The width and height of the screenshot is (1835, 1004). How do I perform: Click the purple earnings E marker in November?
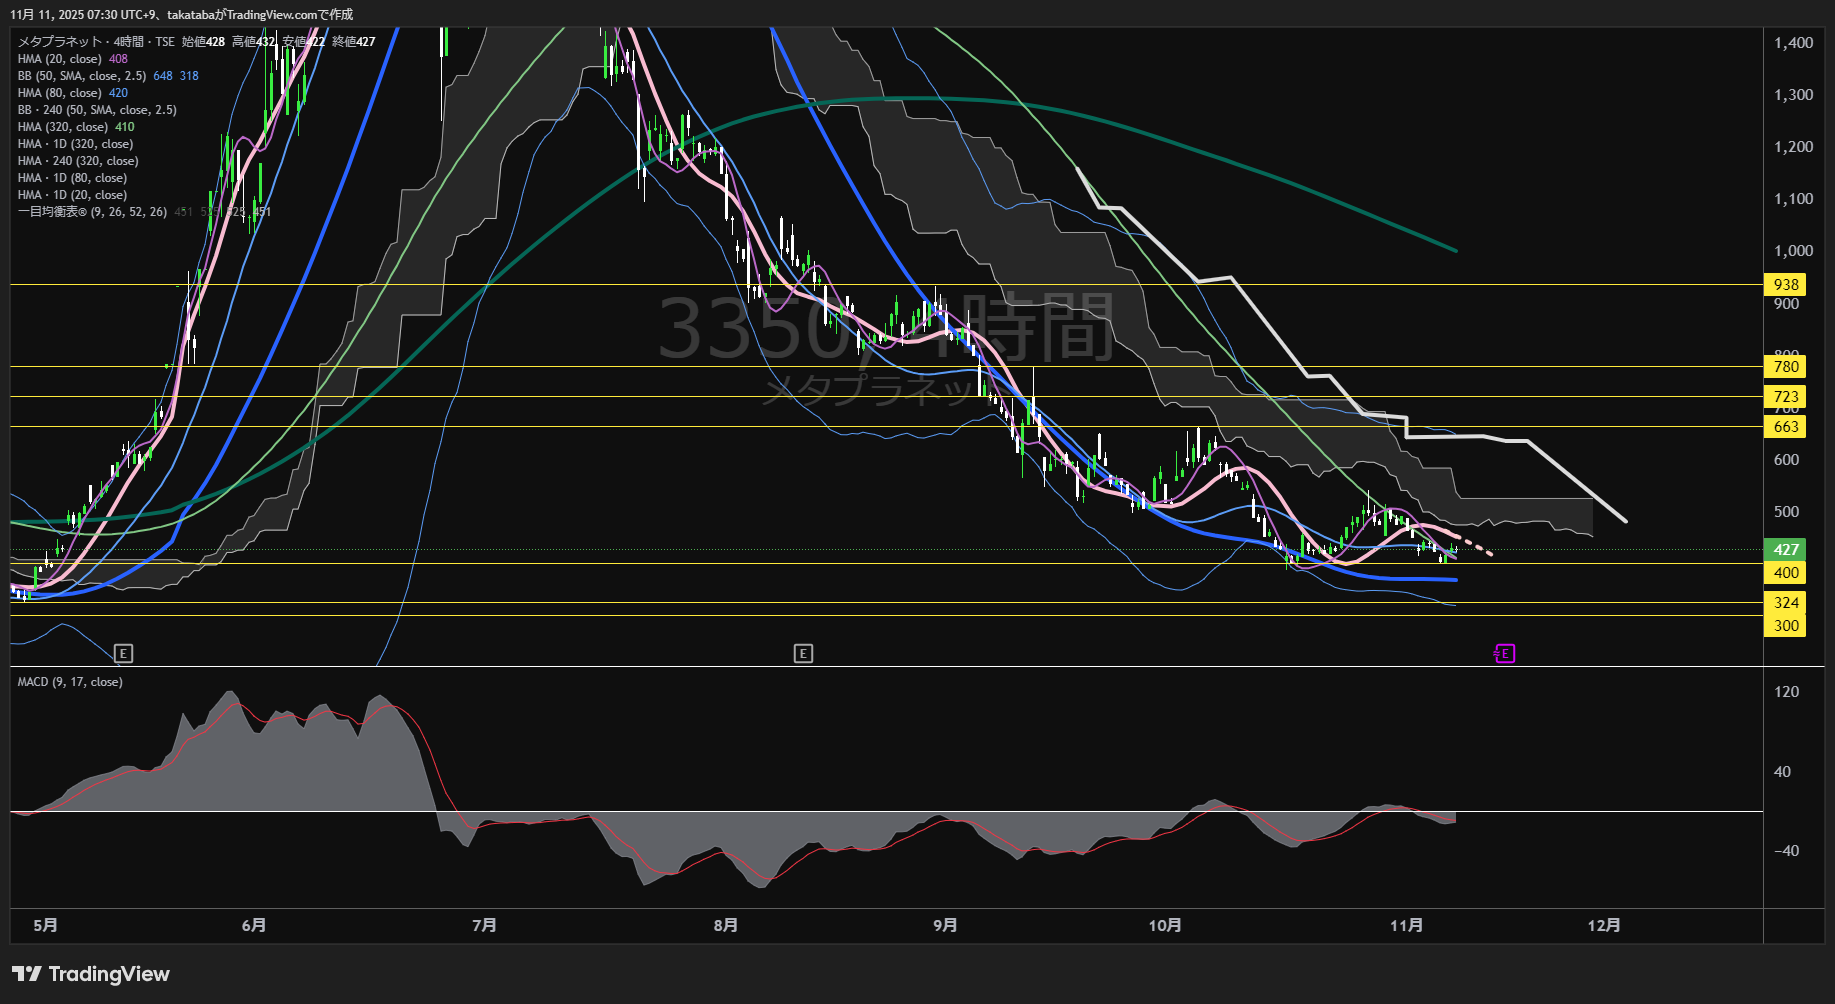click(1504, 654)
